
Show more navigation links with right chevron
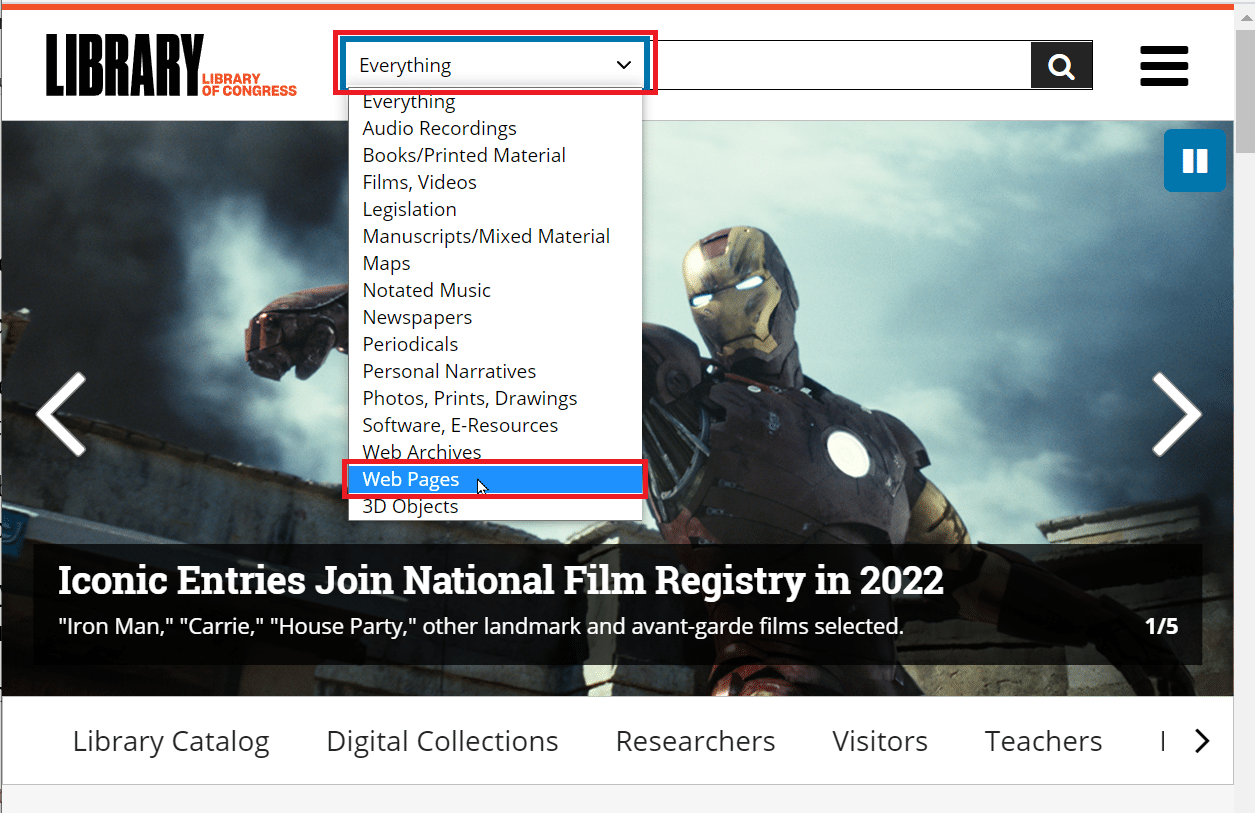pos(1202,741)
